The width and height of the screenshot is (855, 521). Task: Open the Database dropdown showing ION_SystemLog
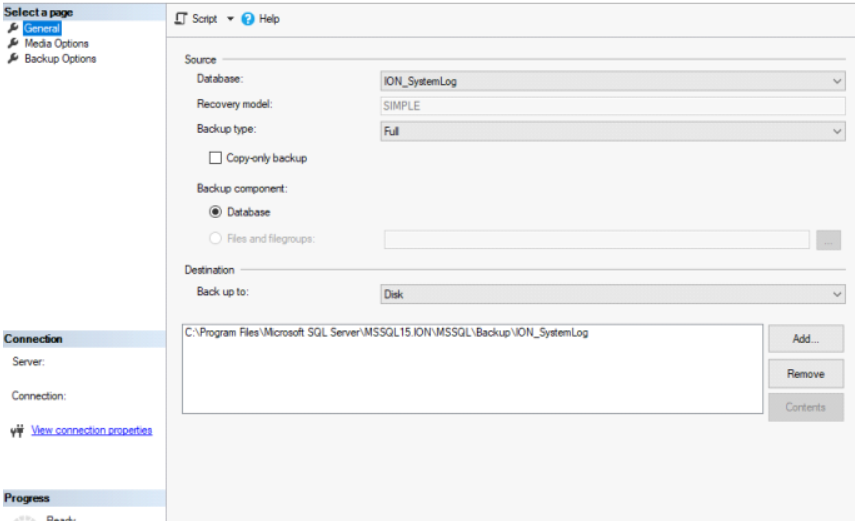pyautogui.click(x=613, y=81)
